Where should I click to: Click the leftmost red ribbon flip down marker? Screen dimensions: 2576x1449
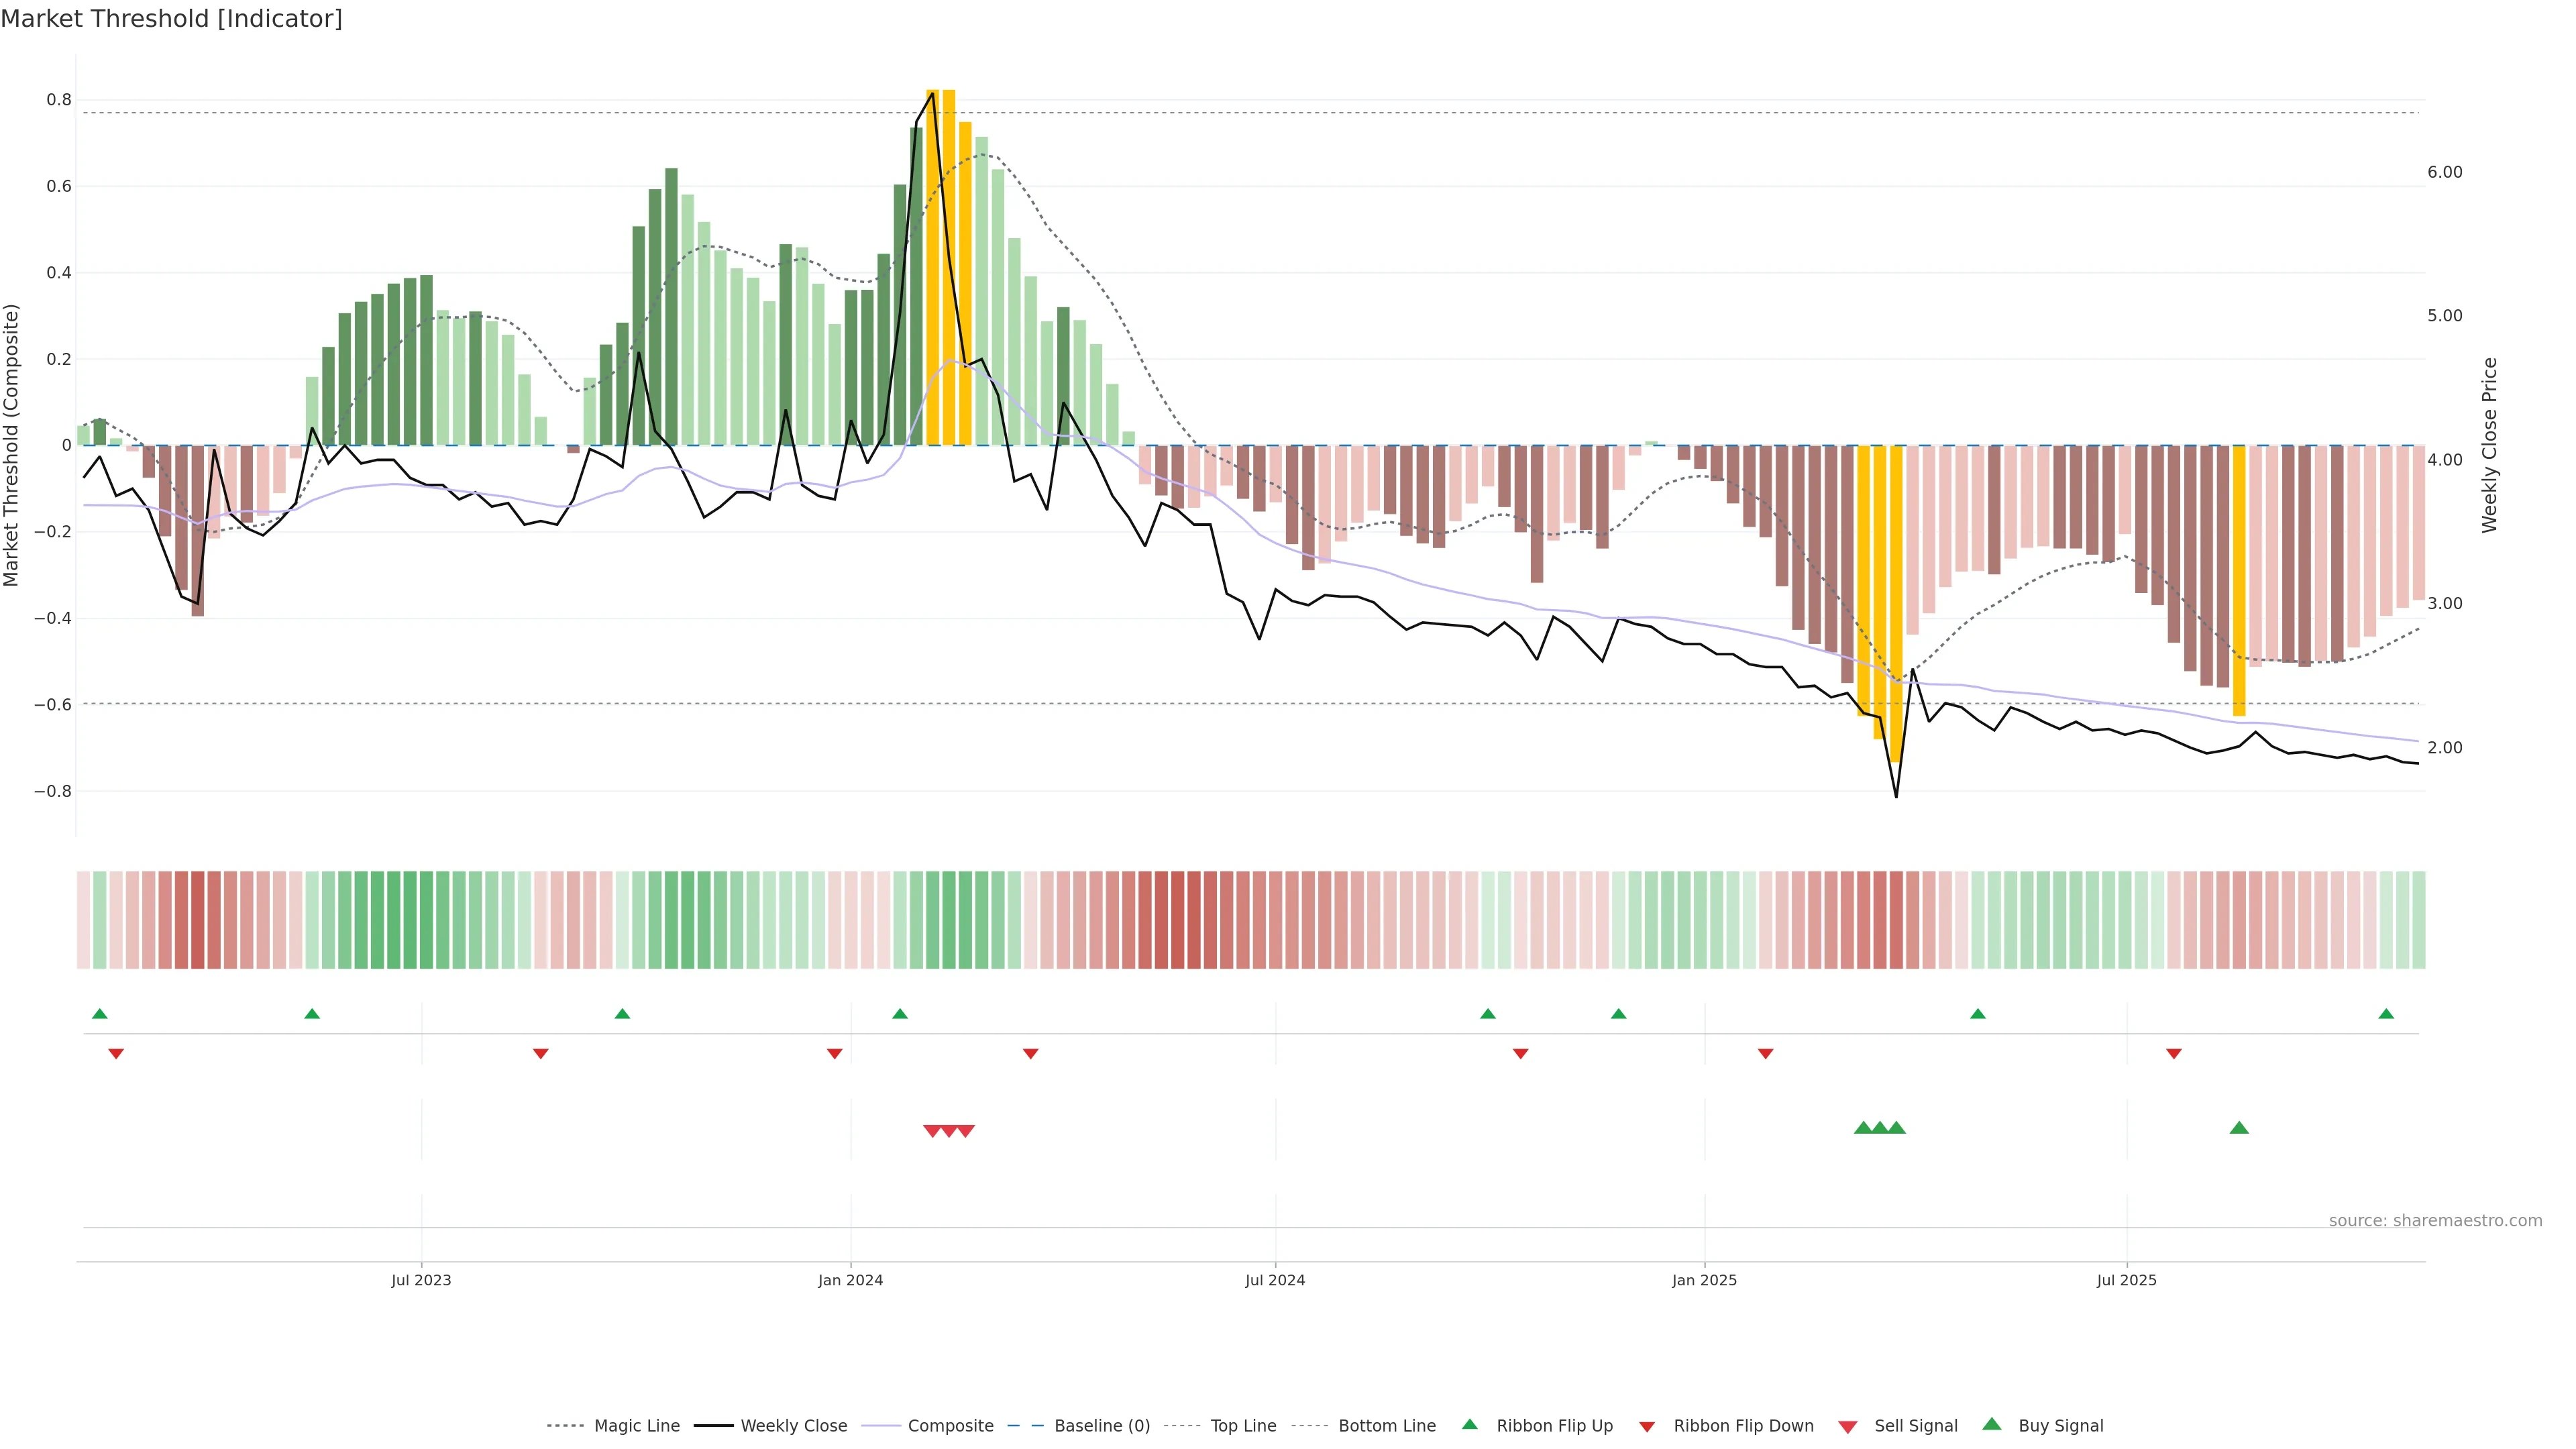pos(116,1053)
